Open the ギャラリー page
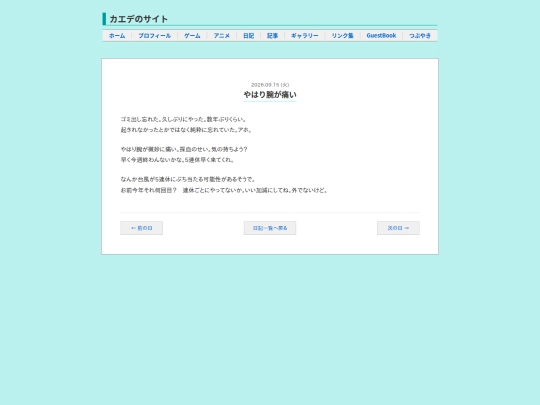 coord(305,35)
